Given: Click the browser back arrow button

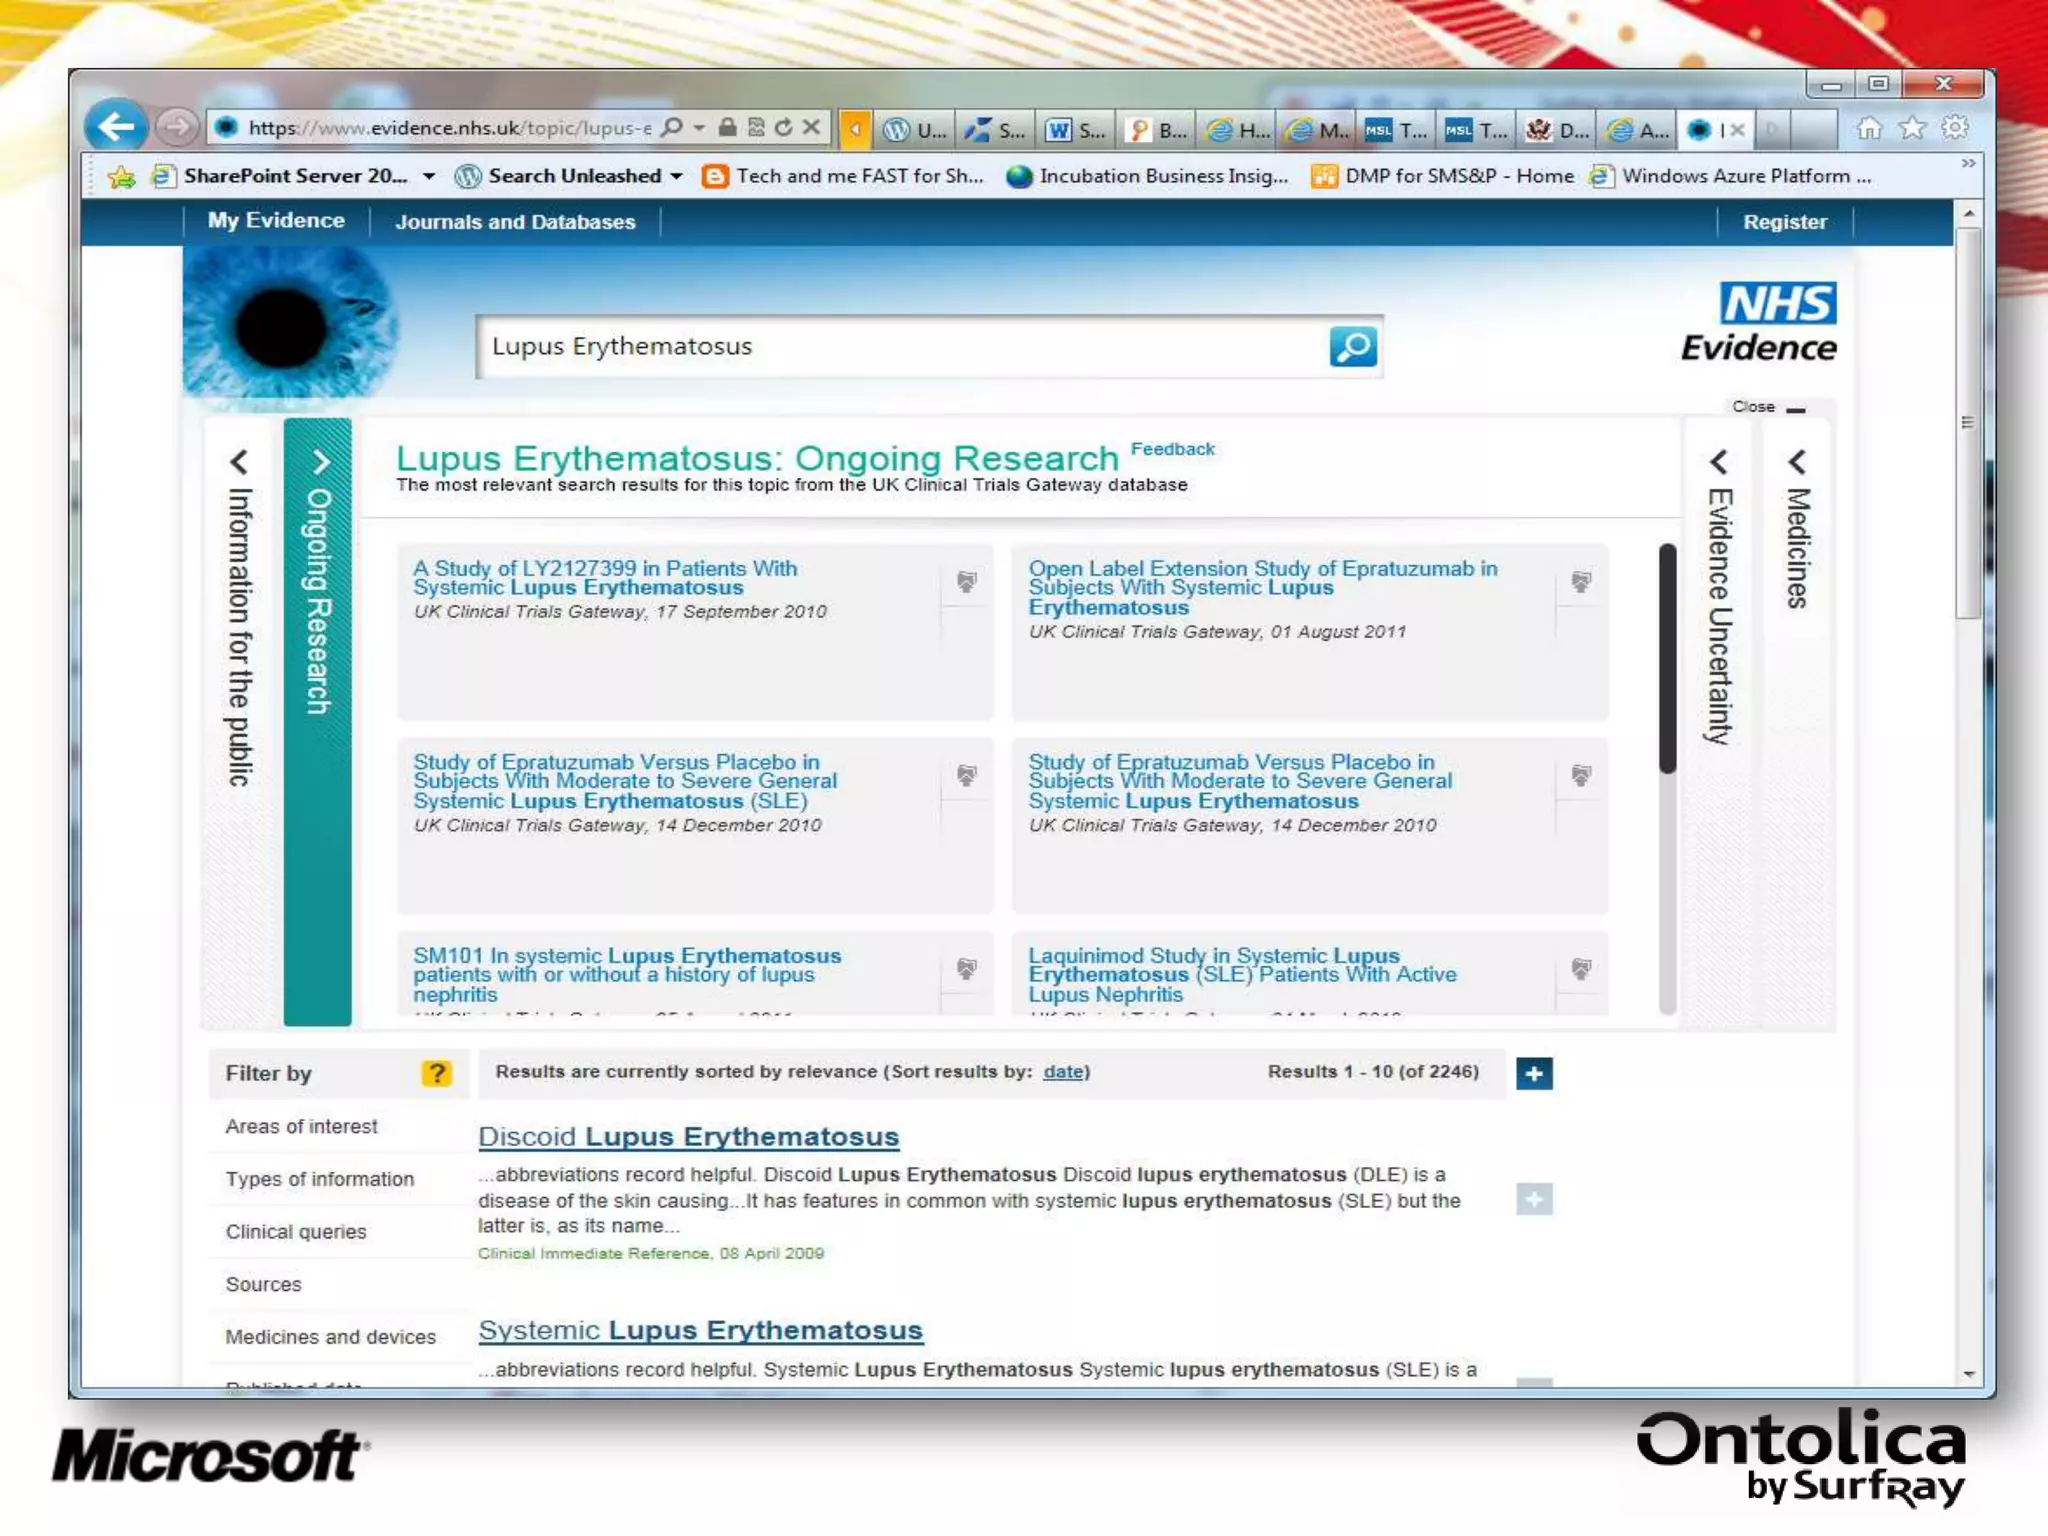Looking at the screenshot, I should click(x=117, y=127).
